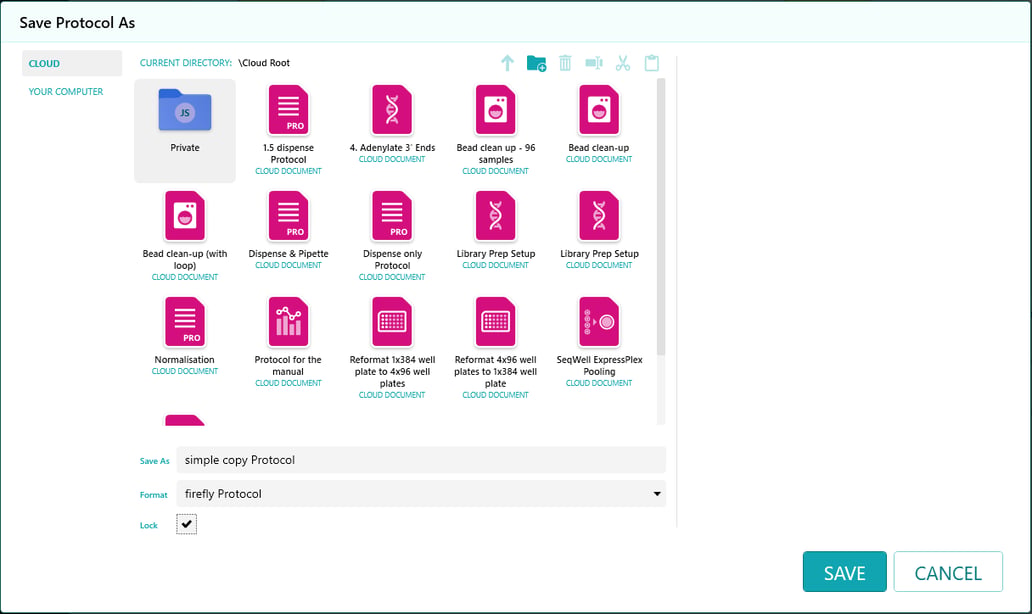This screenshot has width=1032, height=614.
Task: Click the rename icon in the toolbar
Action: coord(594,63)
